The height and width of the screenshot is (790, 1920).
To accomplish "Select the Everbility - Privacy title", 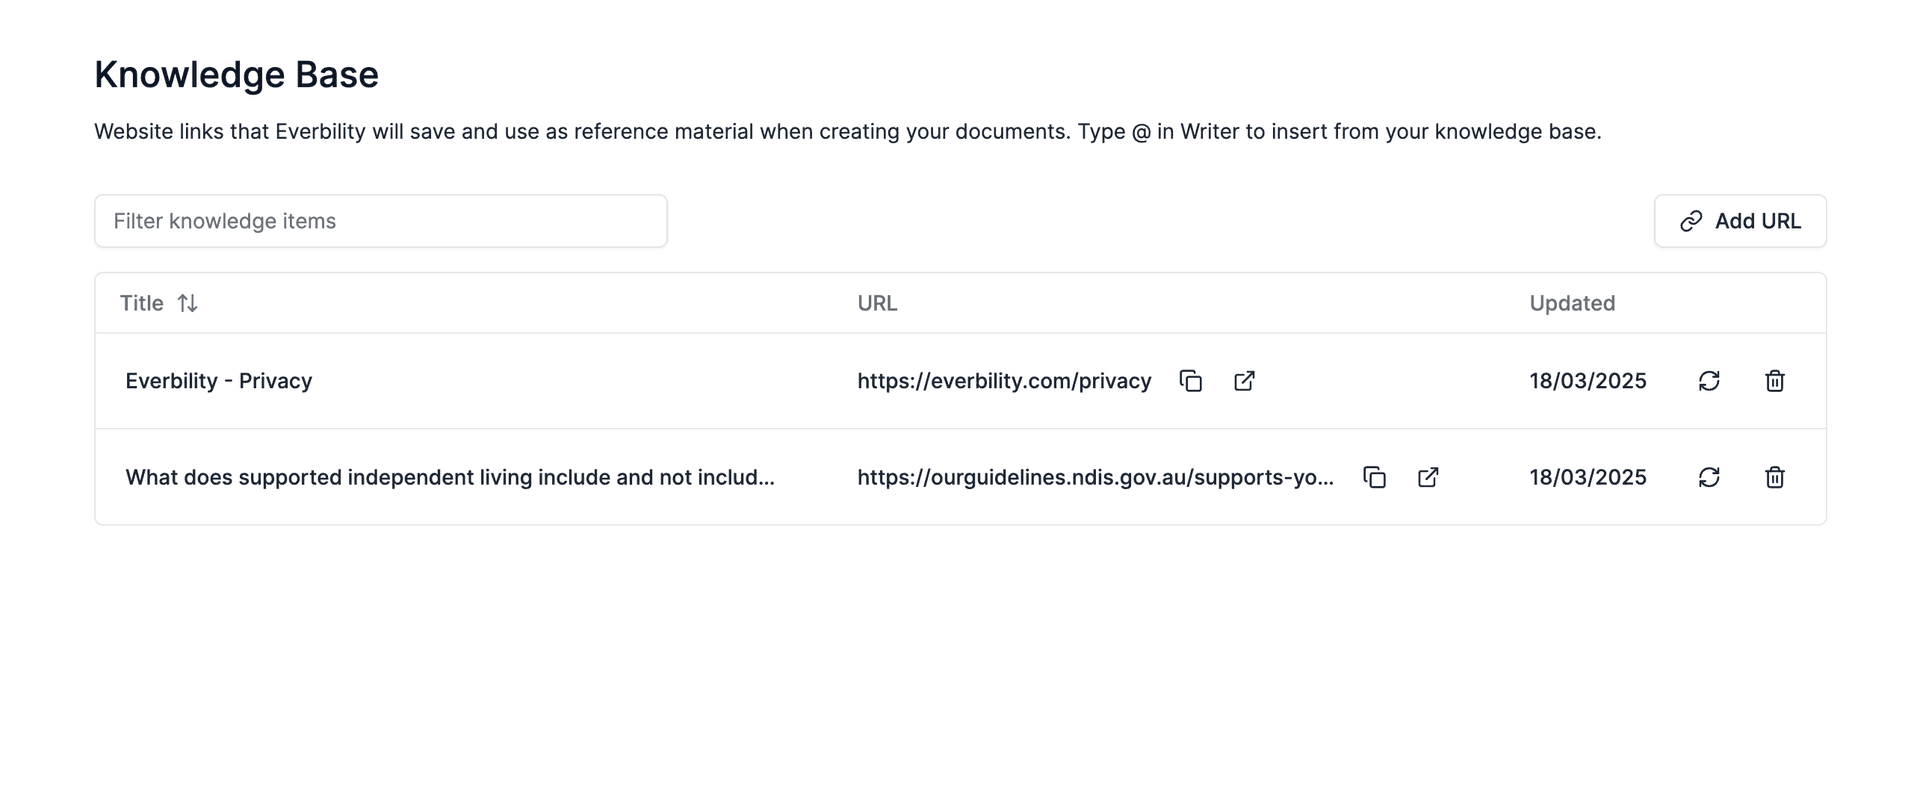I will point(218,381).
